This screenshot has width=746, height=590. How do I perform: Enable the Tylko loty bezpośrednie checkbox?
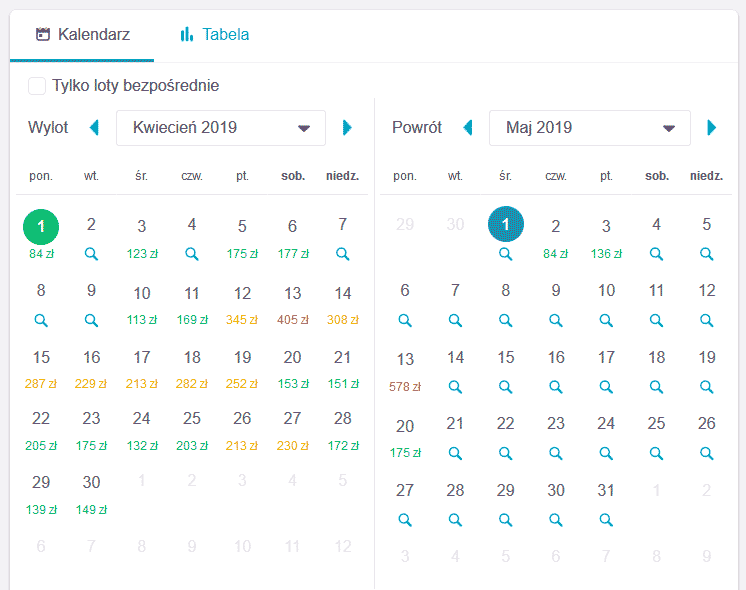37,86
